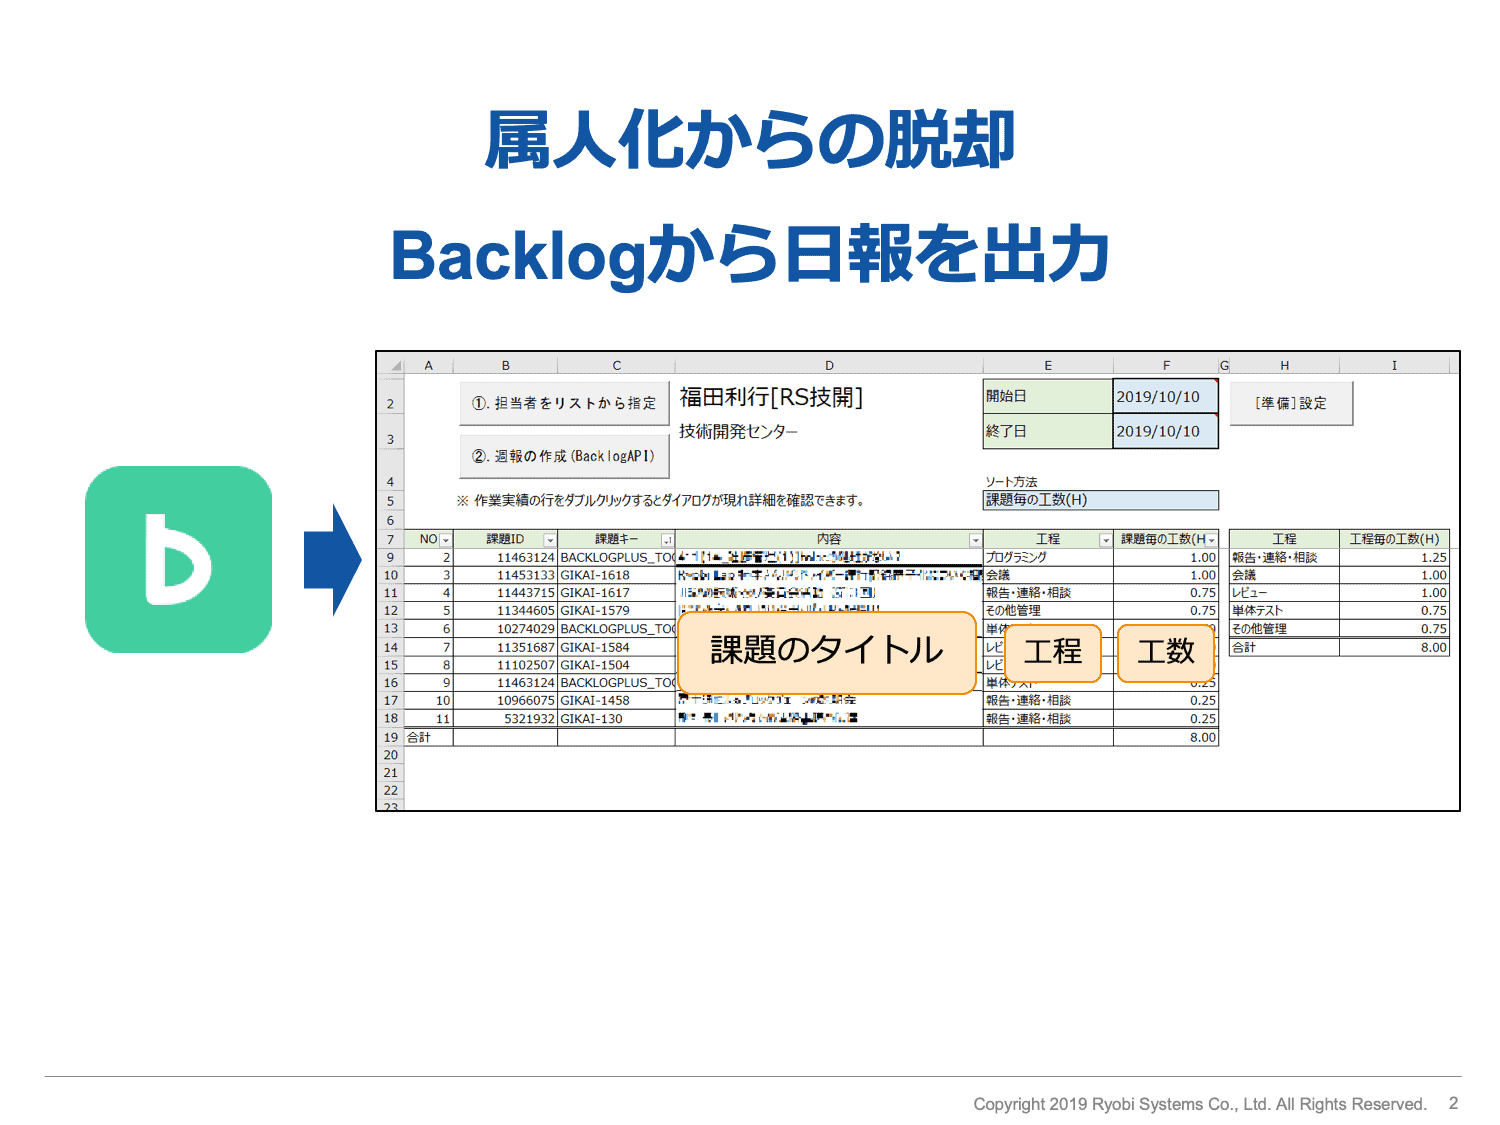Image resolution: width=1500 pixels, height=1125 pixels.
Task: Select column header E
Action: (1048, 365)
